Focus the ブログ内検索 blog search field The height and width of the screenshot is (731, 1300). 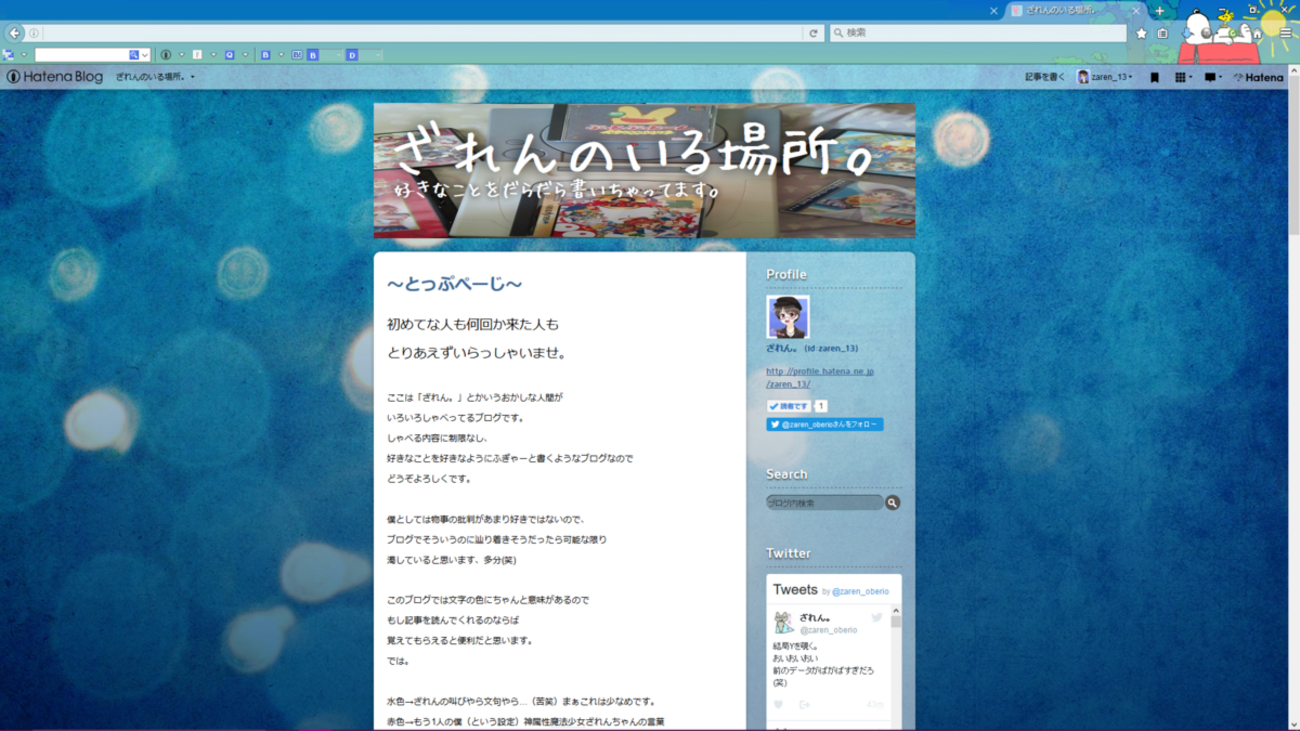click(825, 503)
